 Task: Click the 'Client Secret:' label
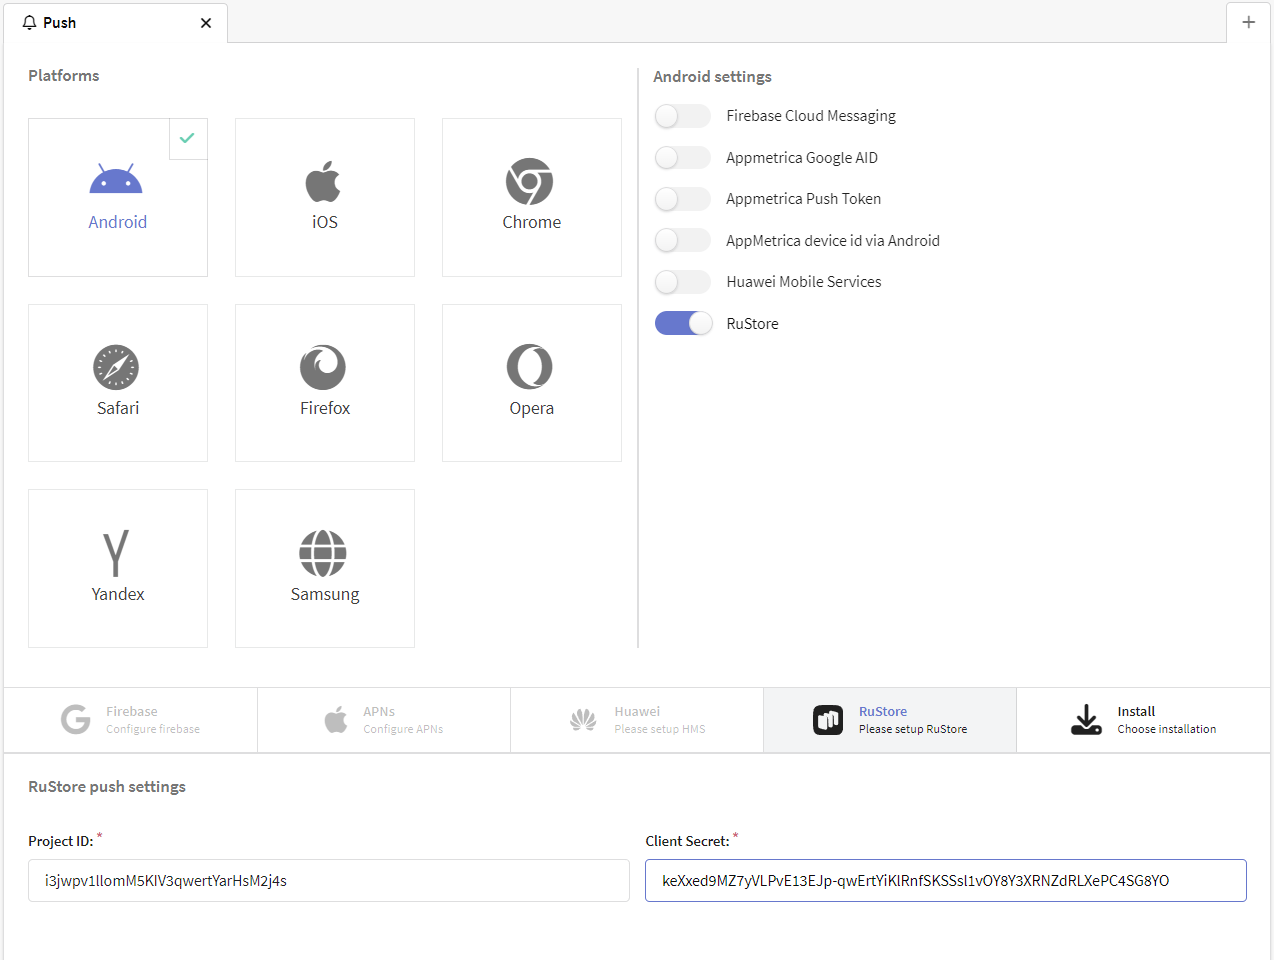point(688,841)
